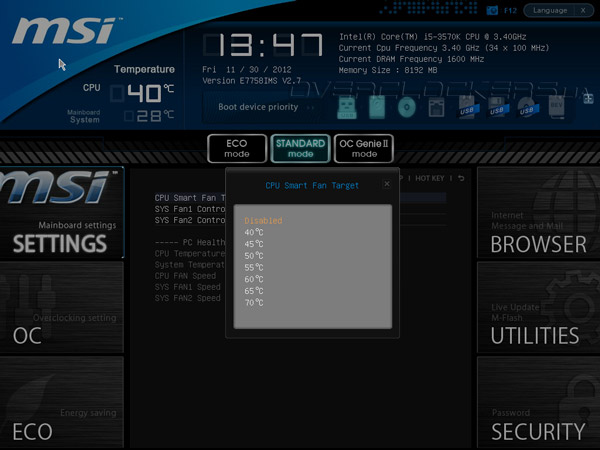600x450 pixels.
Task: Click the MSI logo in the header
Action: point(65,30)
